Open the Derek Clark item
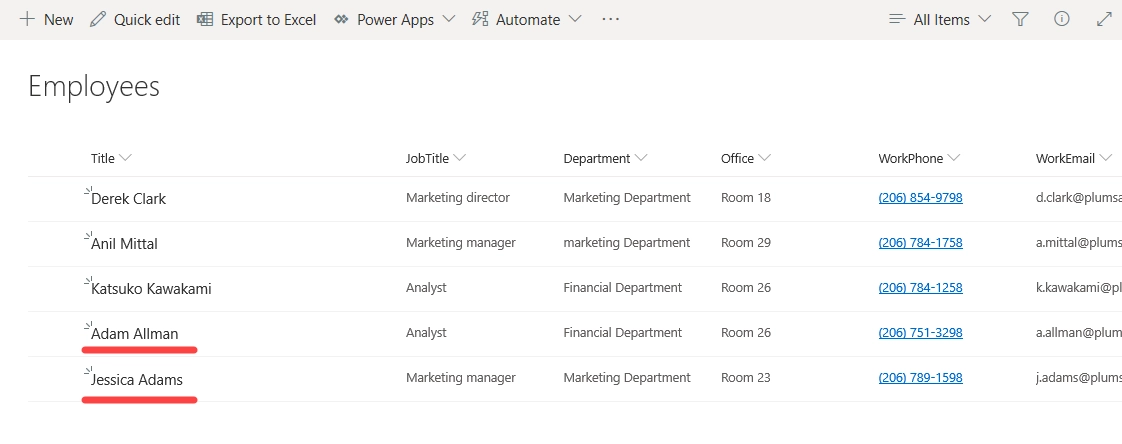The width and height of the screenshot is (1122, 444). 129,199
